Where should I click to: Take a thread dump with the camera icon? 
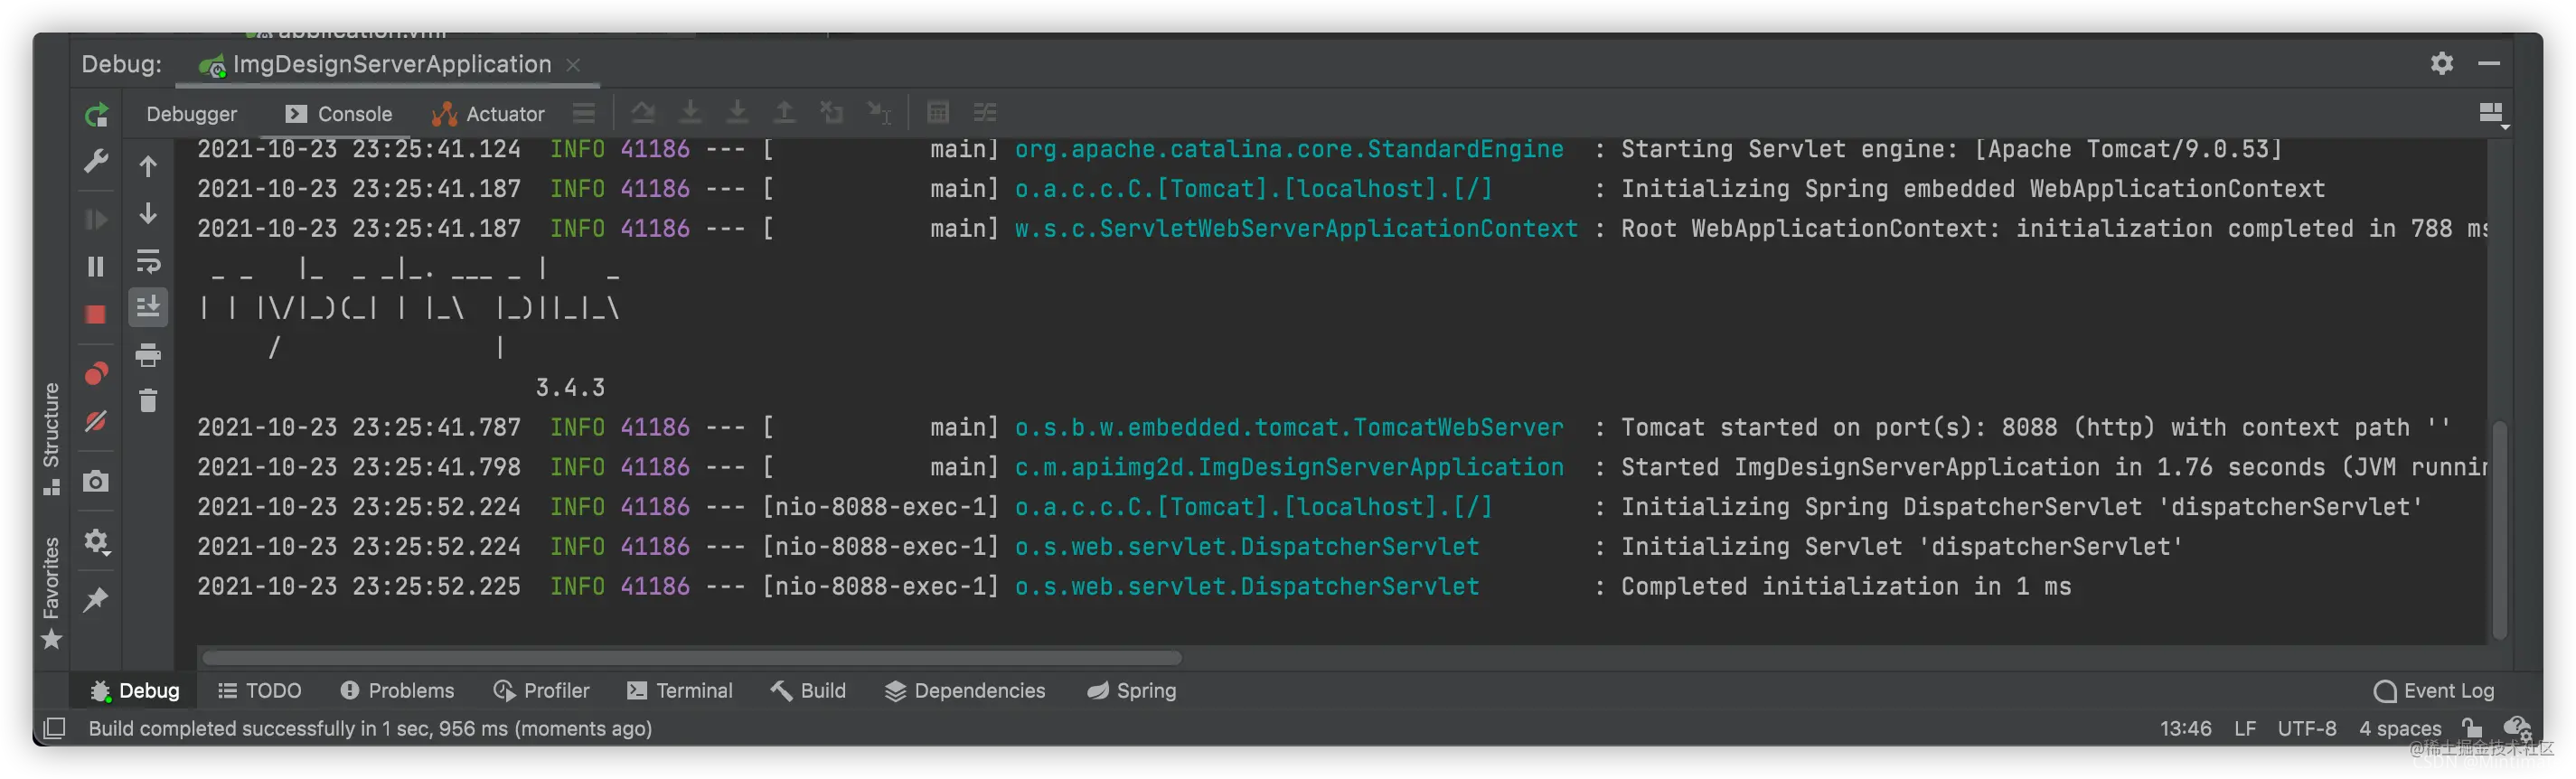[96, 482]
